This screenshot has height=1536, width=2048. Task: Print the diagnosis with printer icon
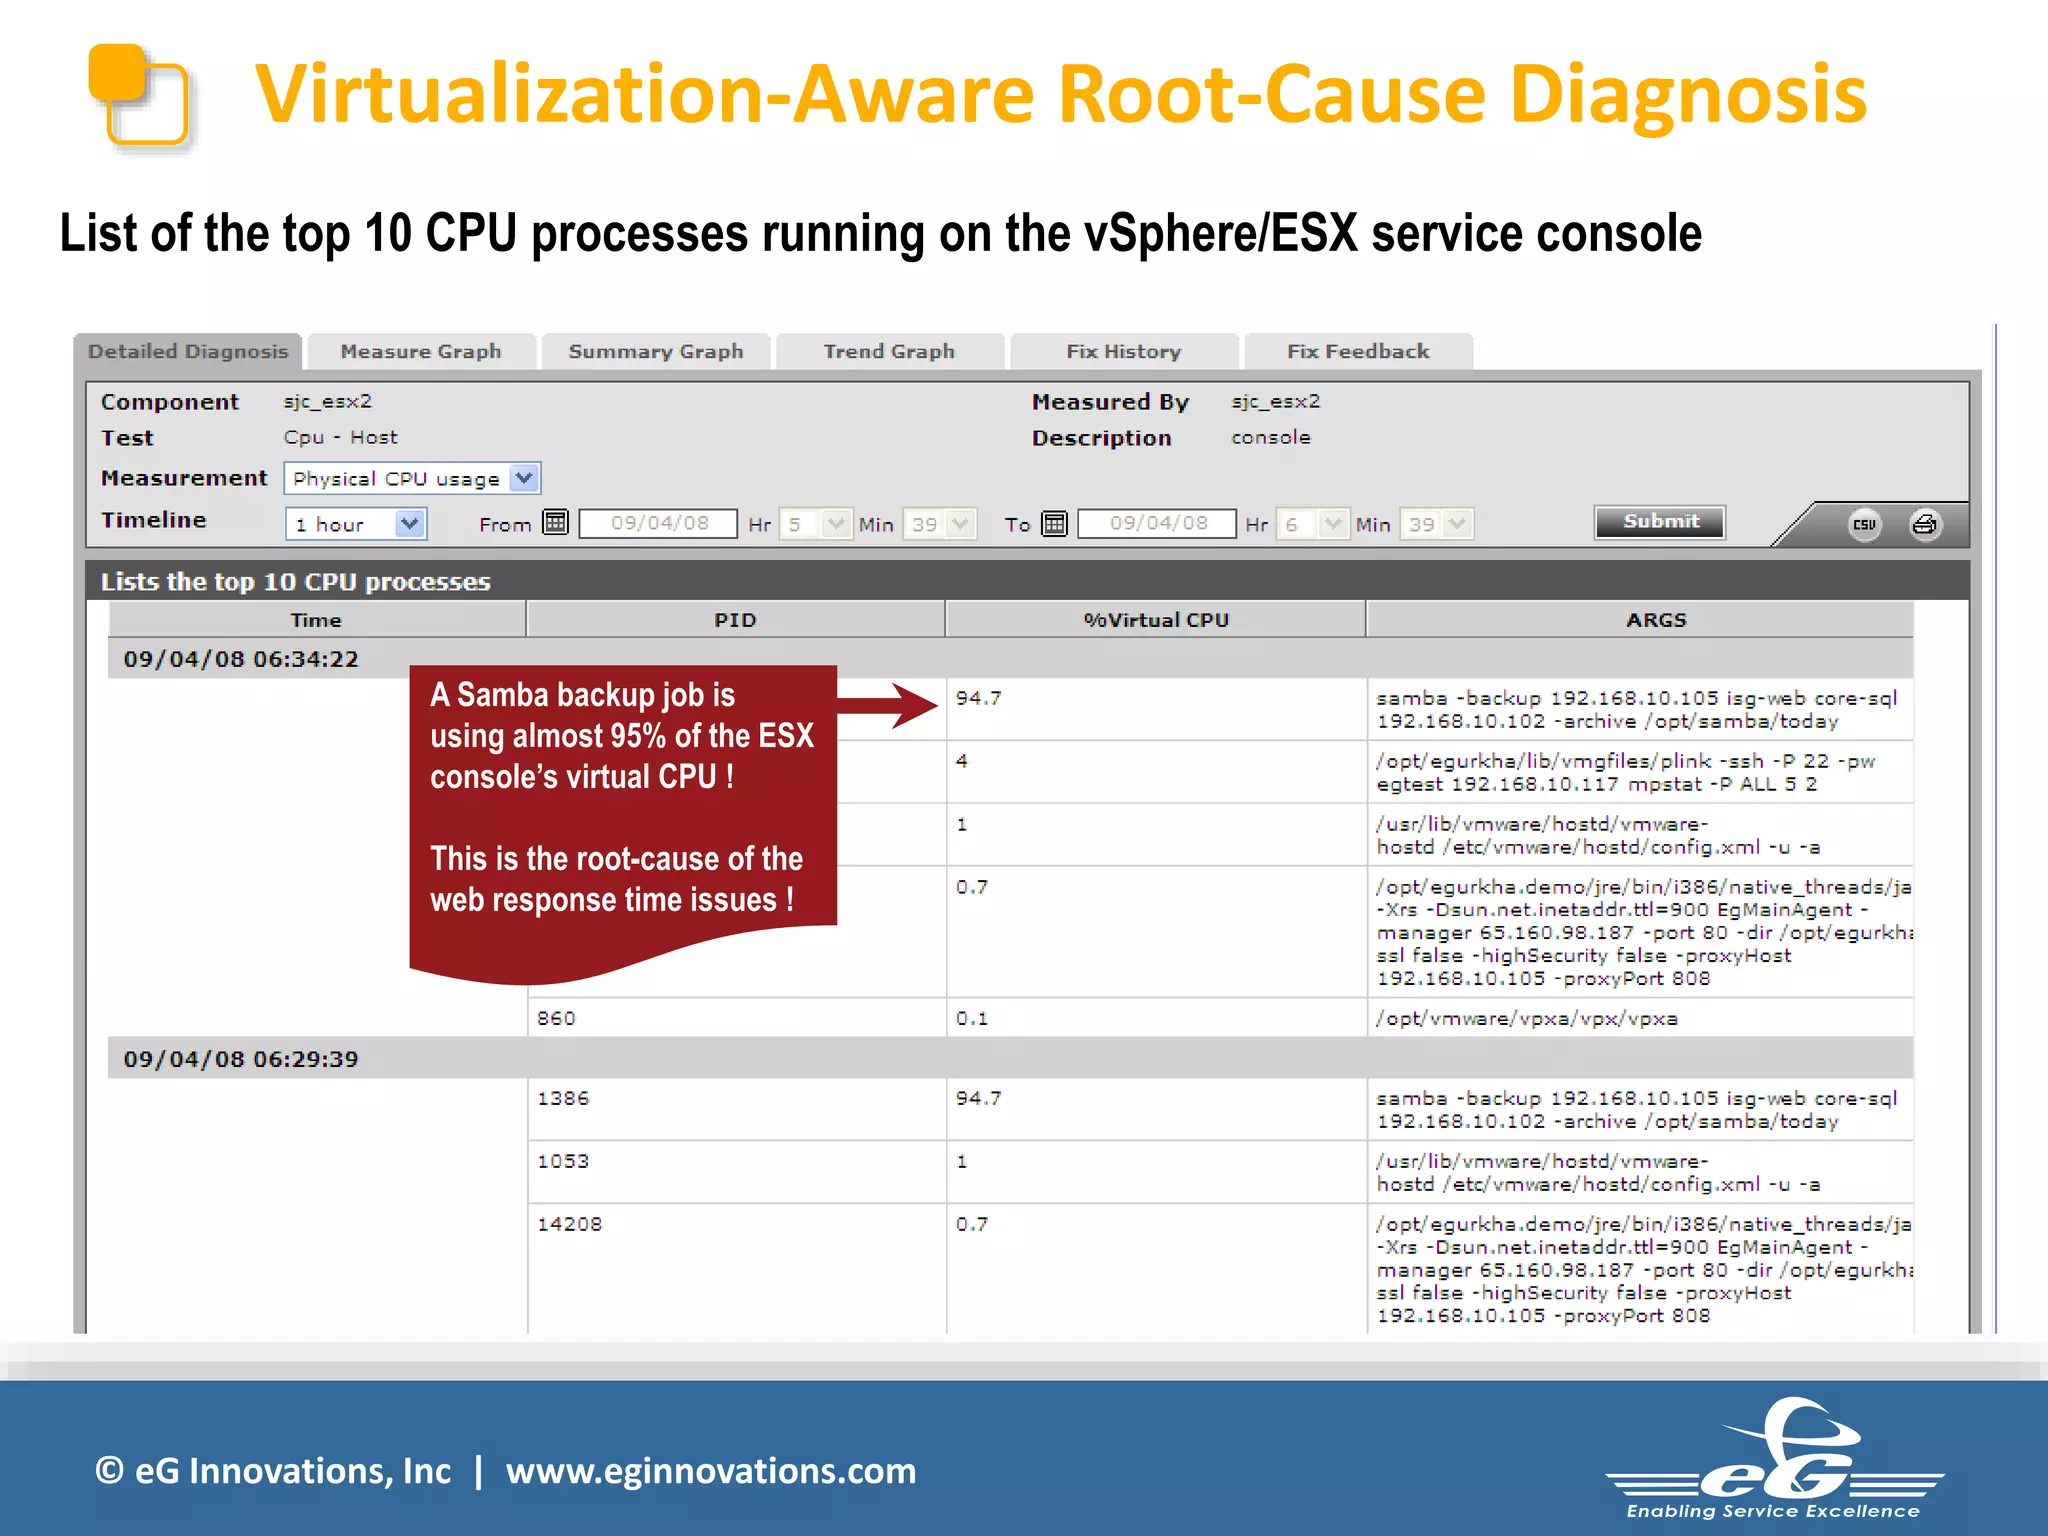1924,524
